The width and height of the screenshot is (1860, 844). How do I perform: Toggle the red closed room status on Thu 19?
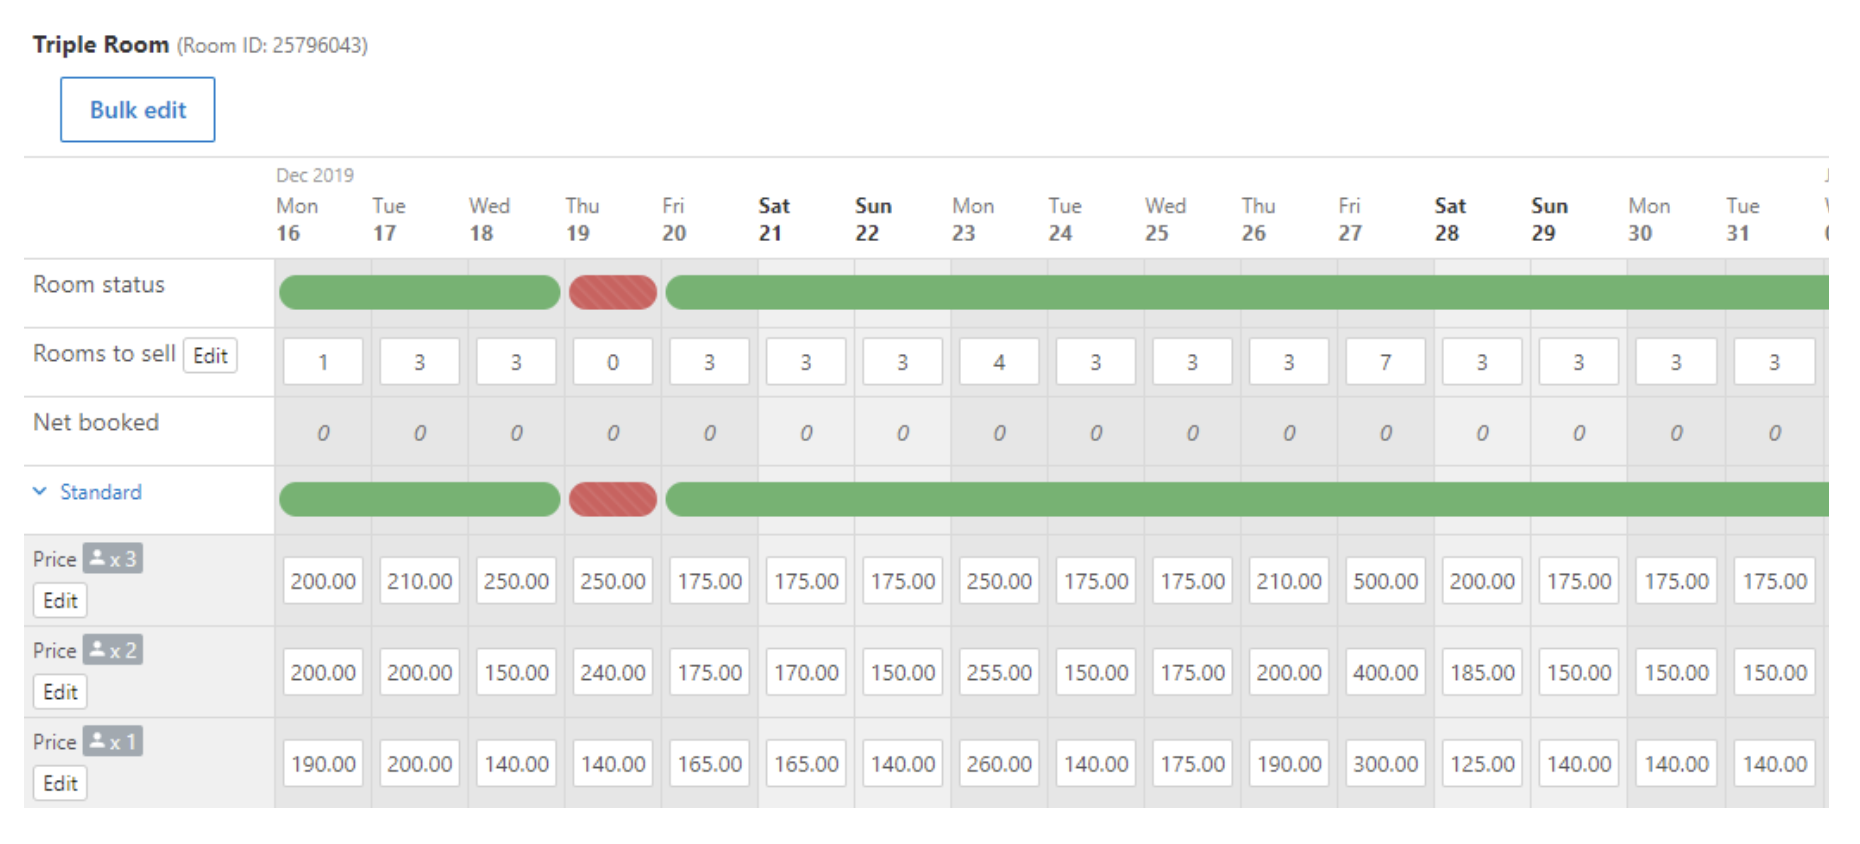click(x=613, y=292)
